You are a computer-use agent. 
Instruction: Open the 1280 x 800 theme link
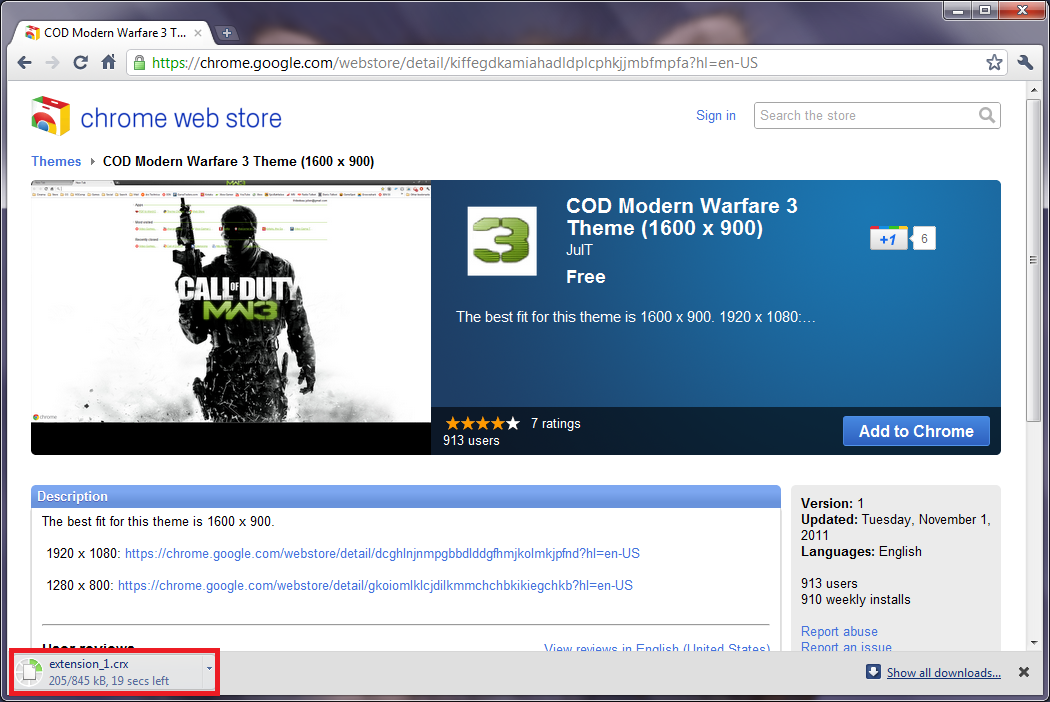pyautogui.click(x=375, y=585)
